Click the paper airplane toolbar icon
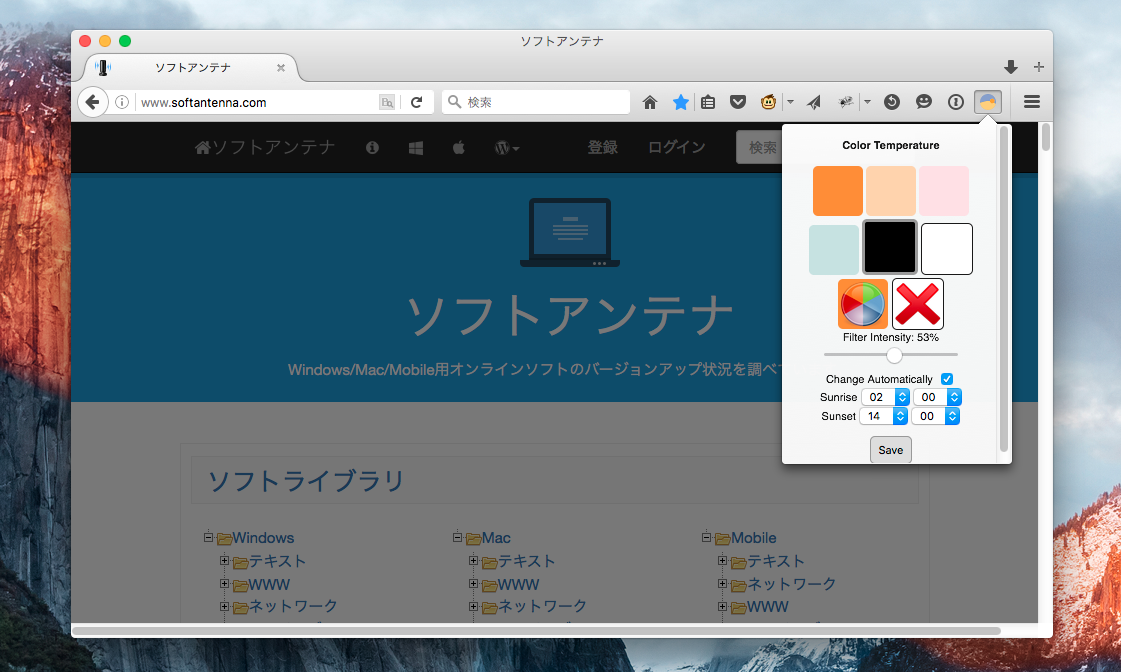The image size is (1121, 672). click(x=814, y=102)
